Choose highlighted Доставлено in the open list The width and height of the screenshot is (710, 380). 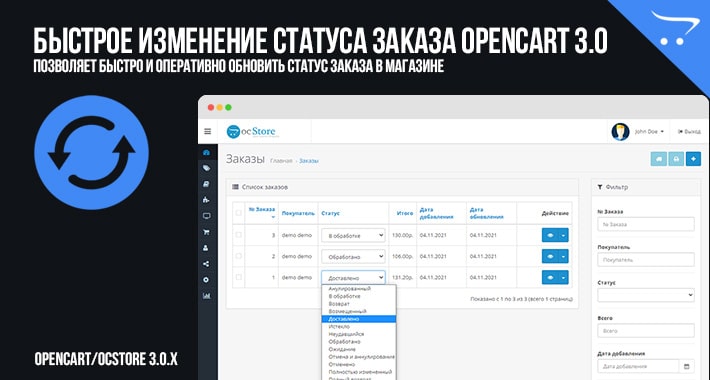click(x=359, y=319)
